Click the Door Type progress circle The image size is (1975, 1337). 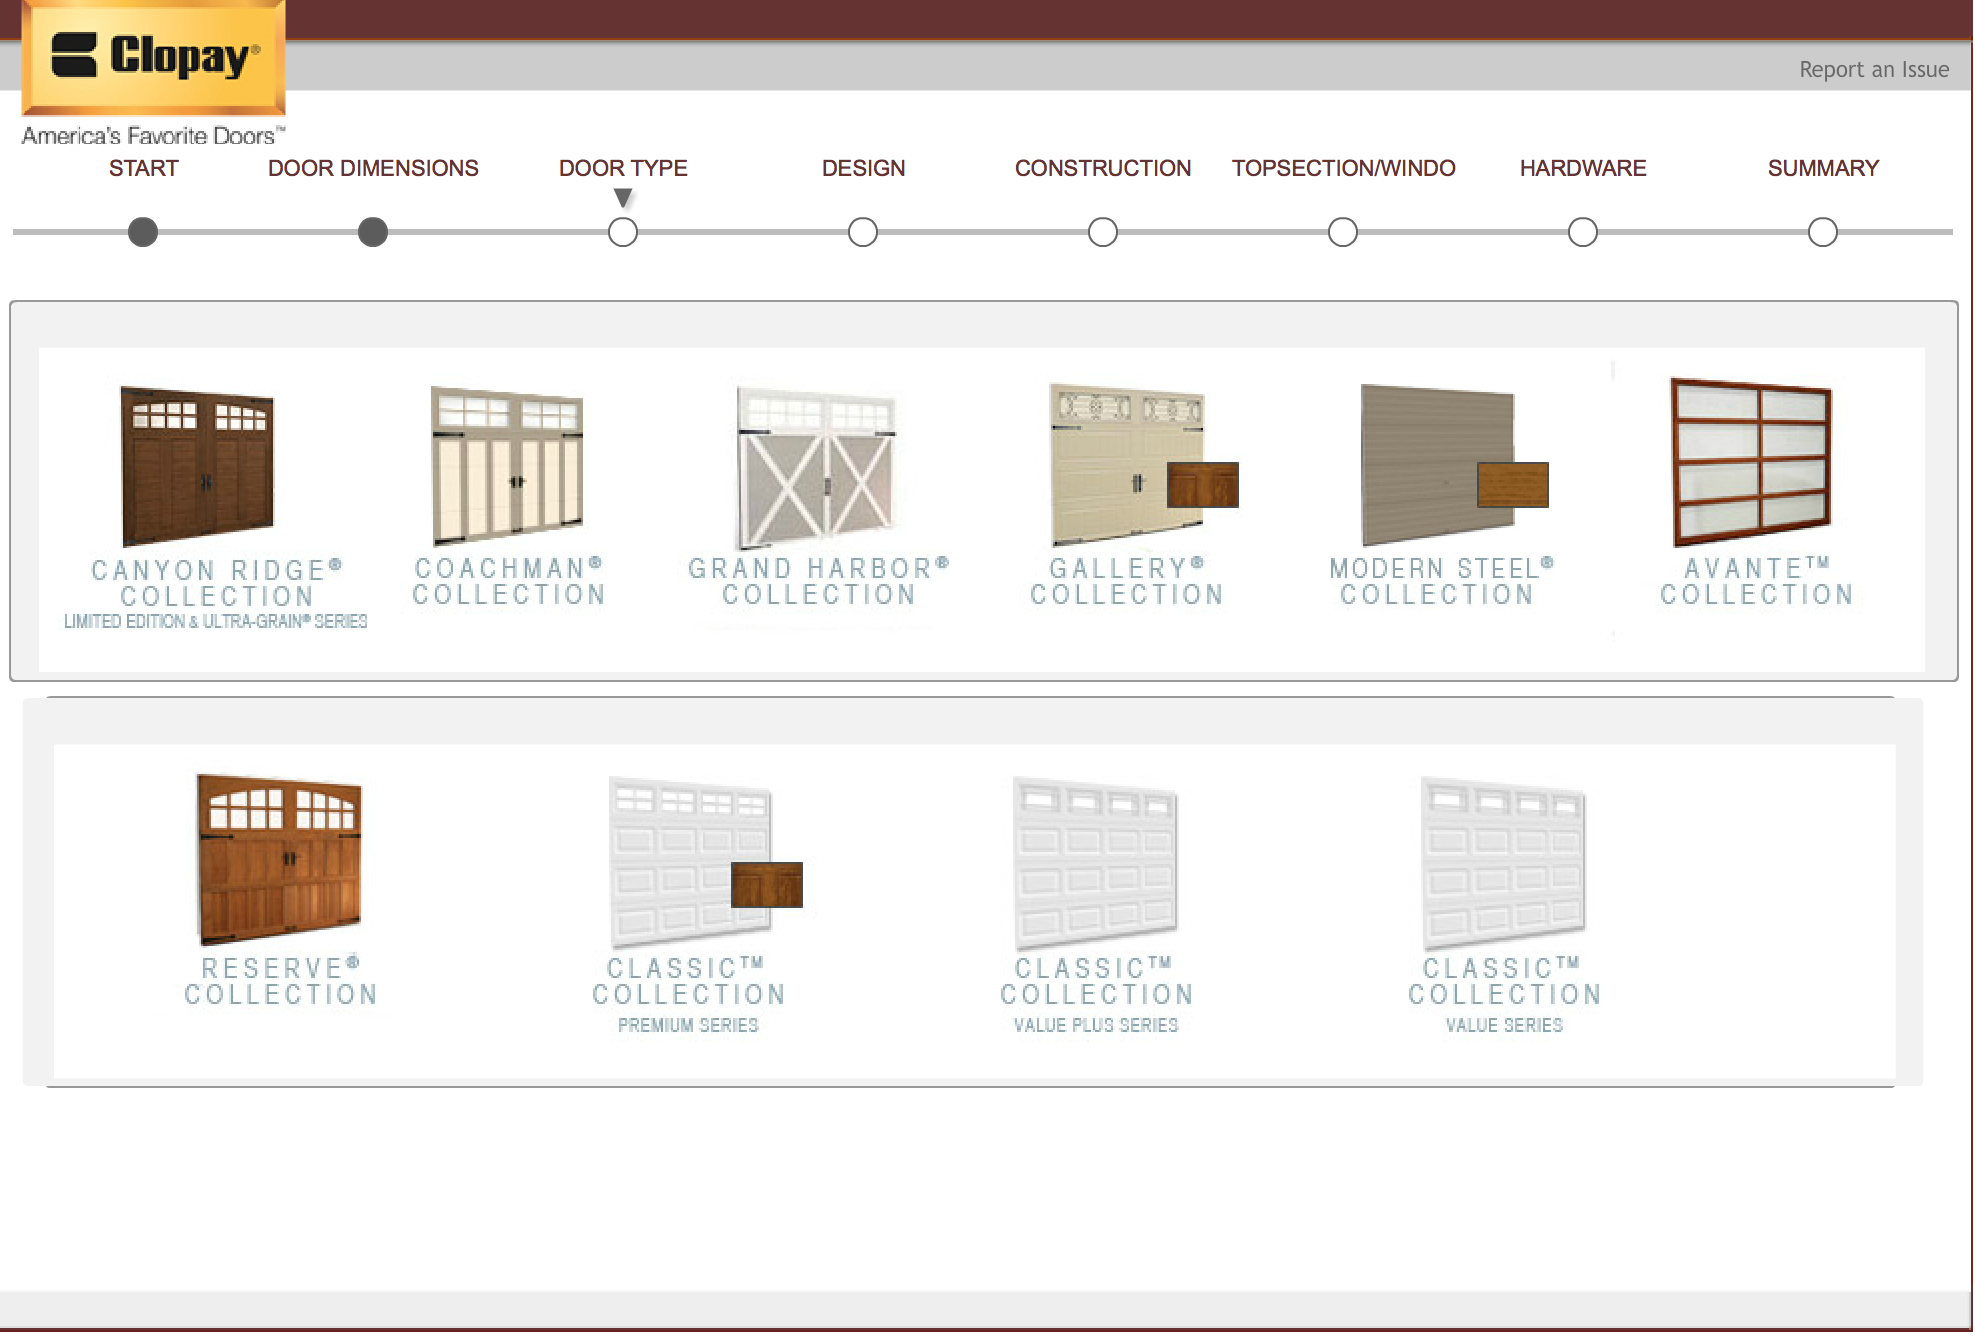coord(623,232)
